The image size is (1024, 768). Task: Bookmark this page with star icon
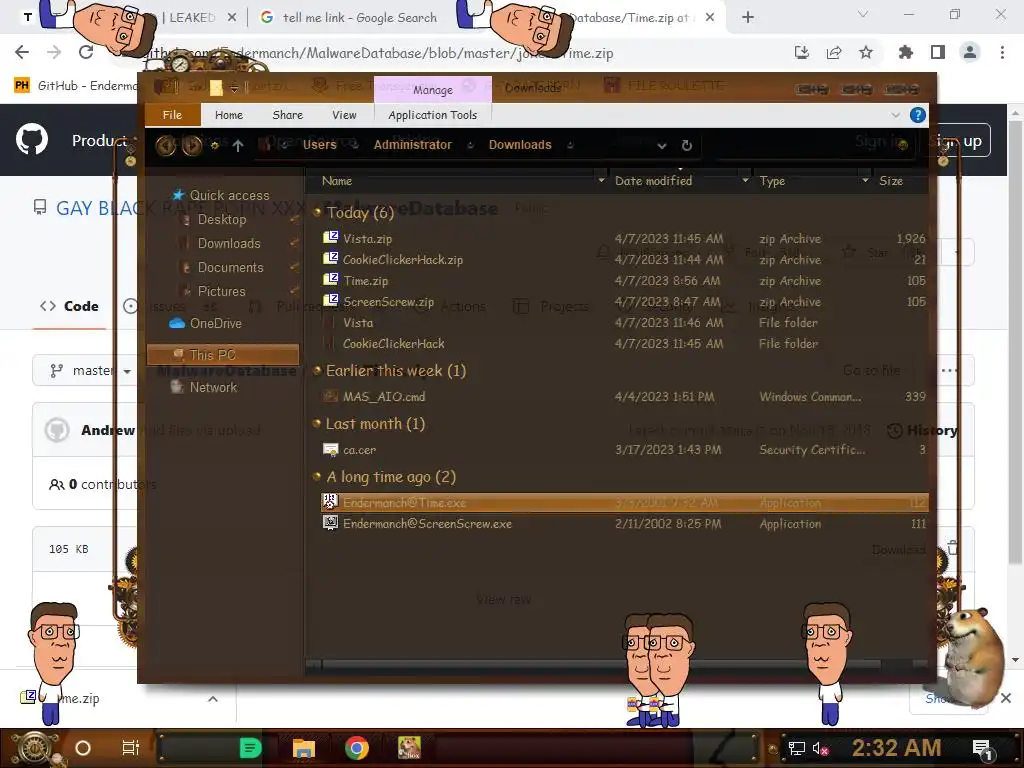[866, 52]
